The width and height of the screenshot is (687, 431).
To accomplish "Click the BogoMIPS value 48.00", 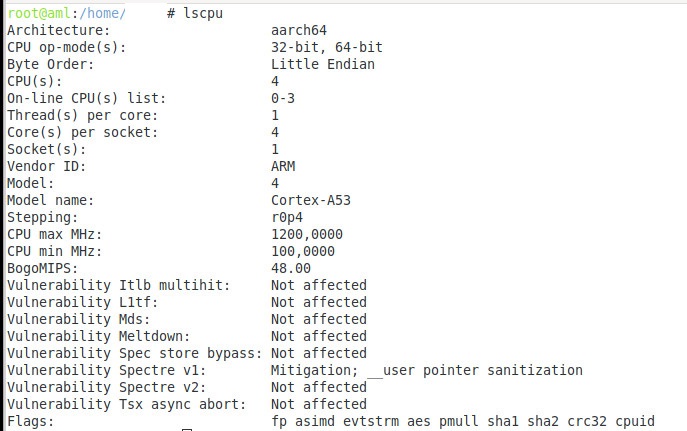I will click(x=290, y=268).
